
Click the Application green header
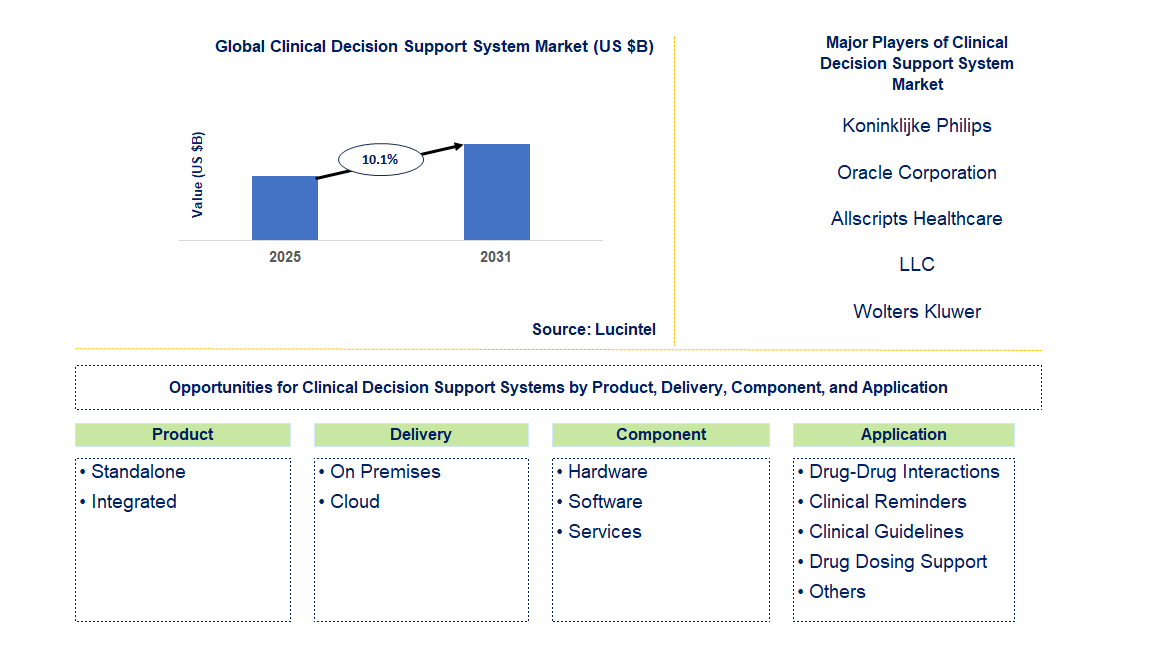click(904, 434)
